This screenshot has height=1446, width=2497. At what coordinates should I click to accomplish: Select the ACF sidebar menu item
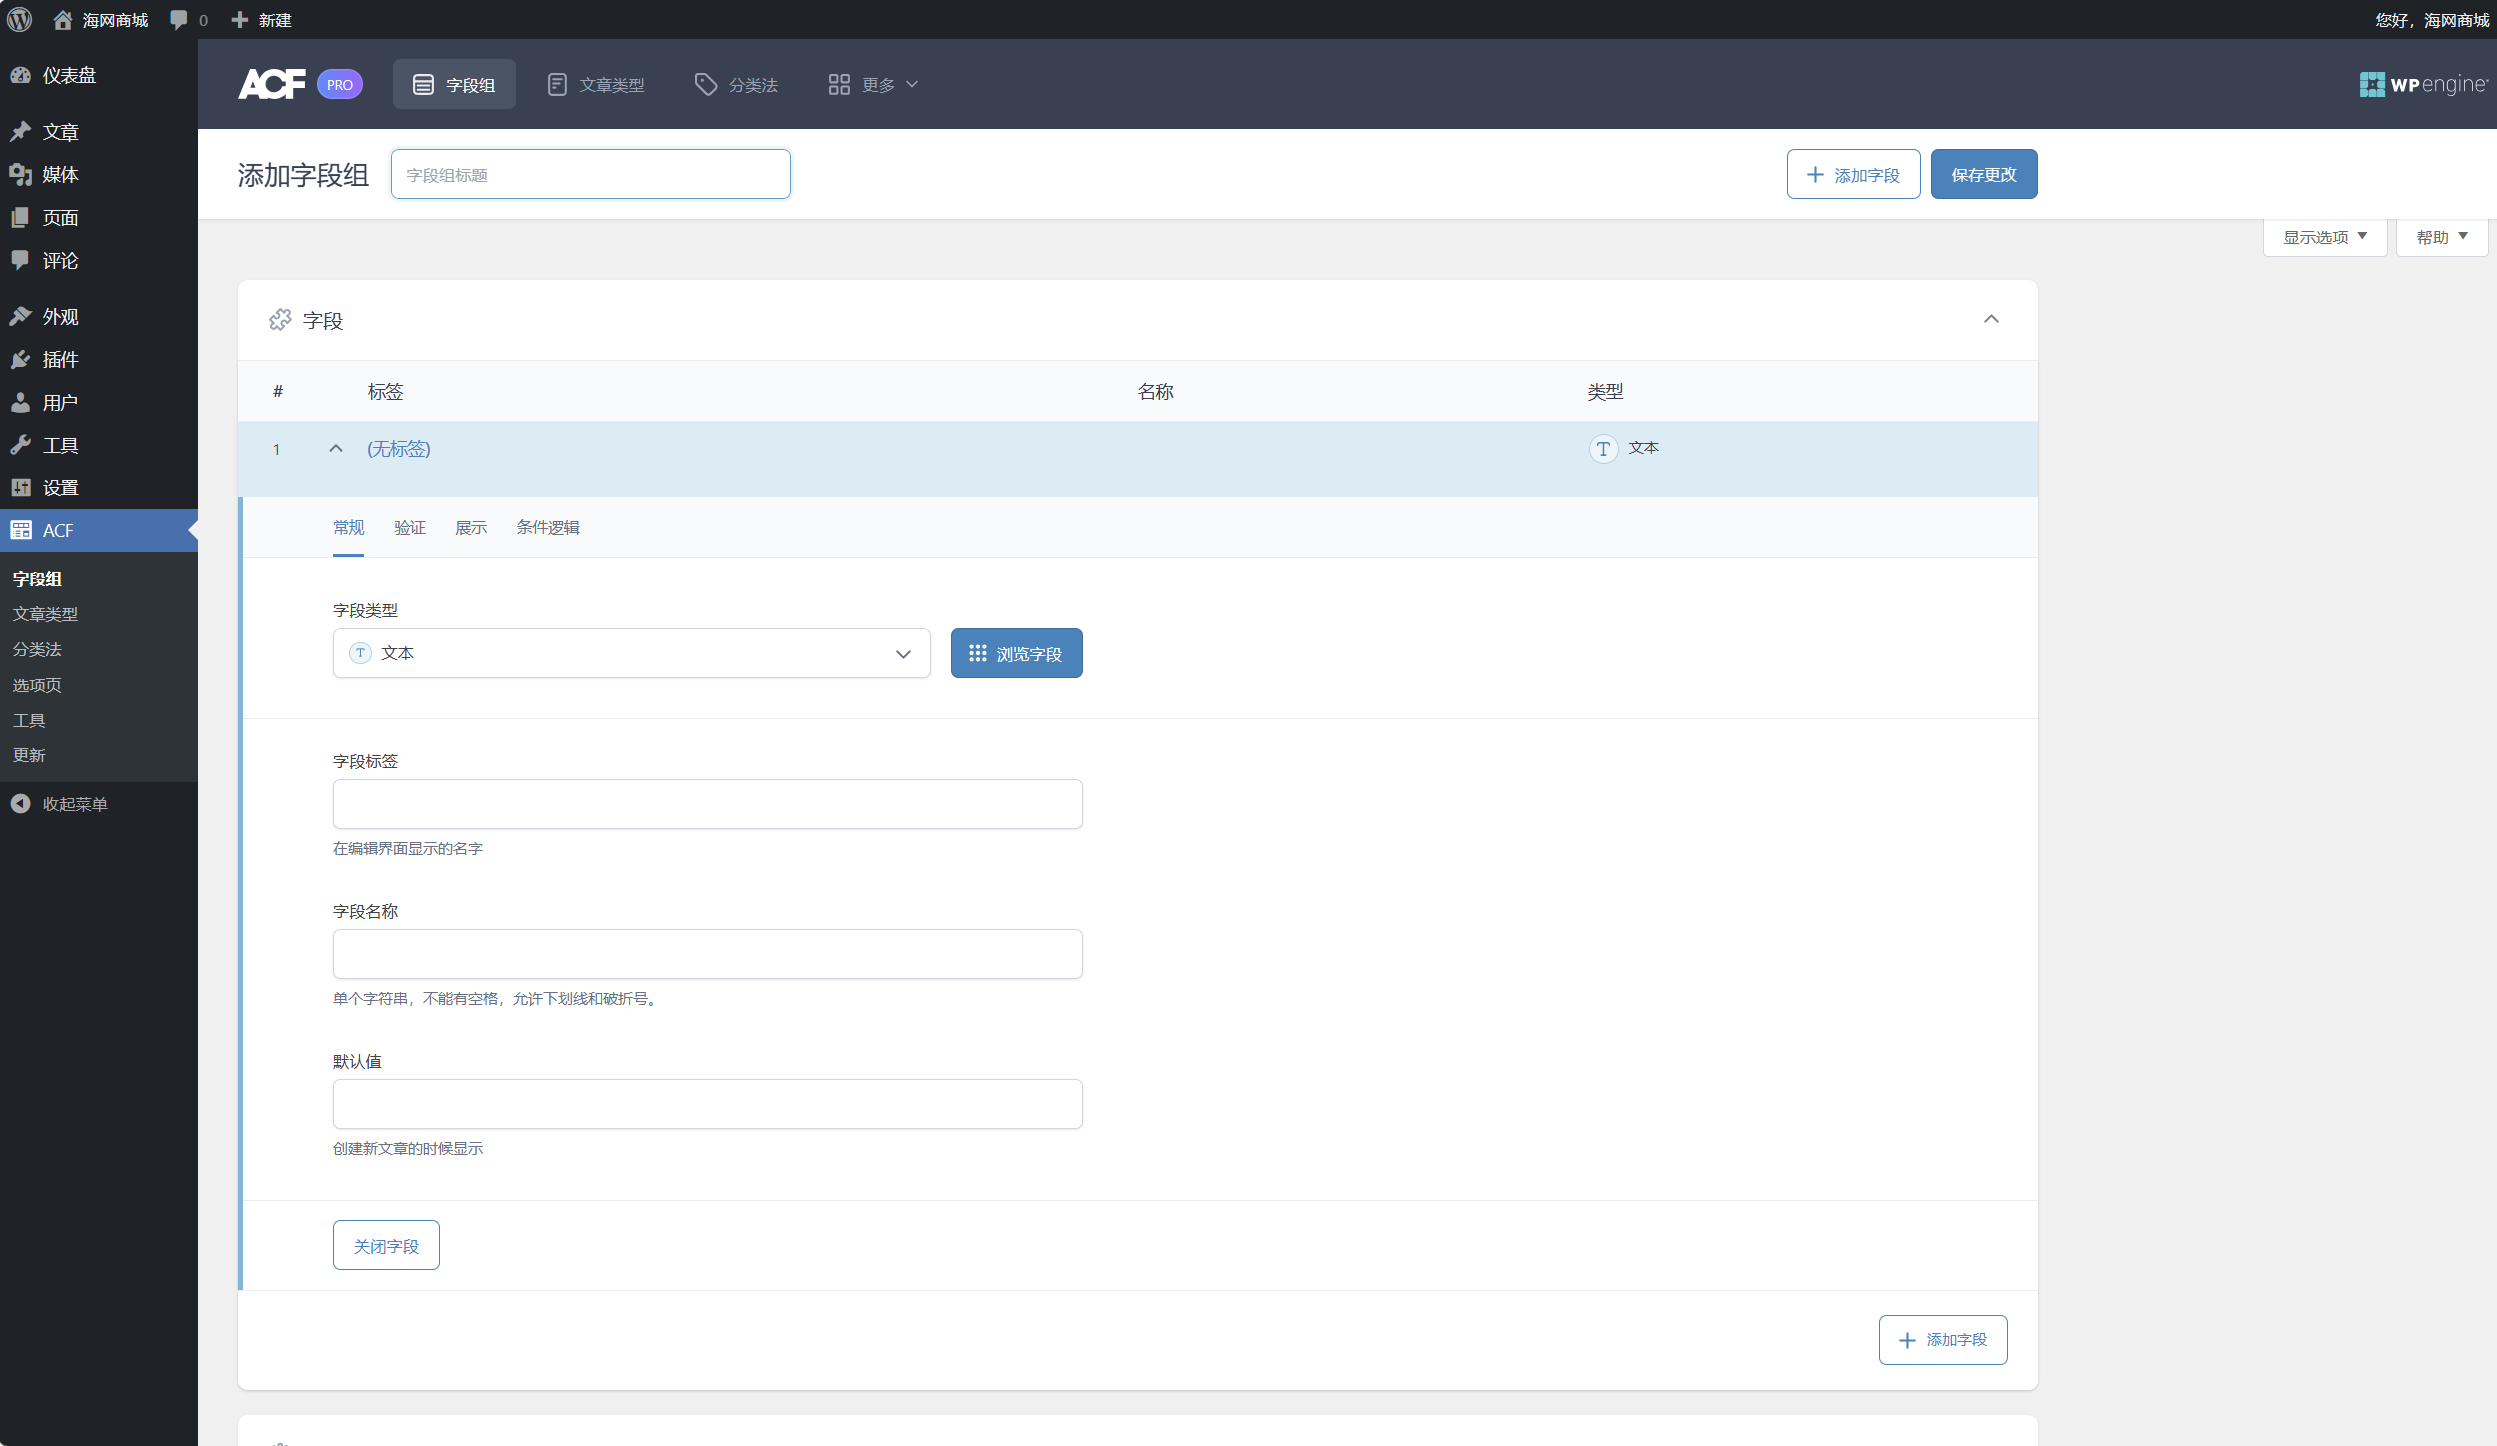click(x=99, y=531)
